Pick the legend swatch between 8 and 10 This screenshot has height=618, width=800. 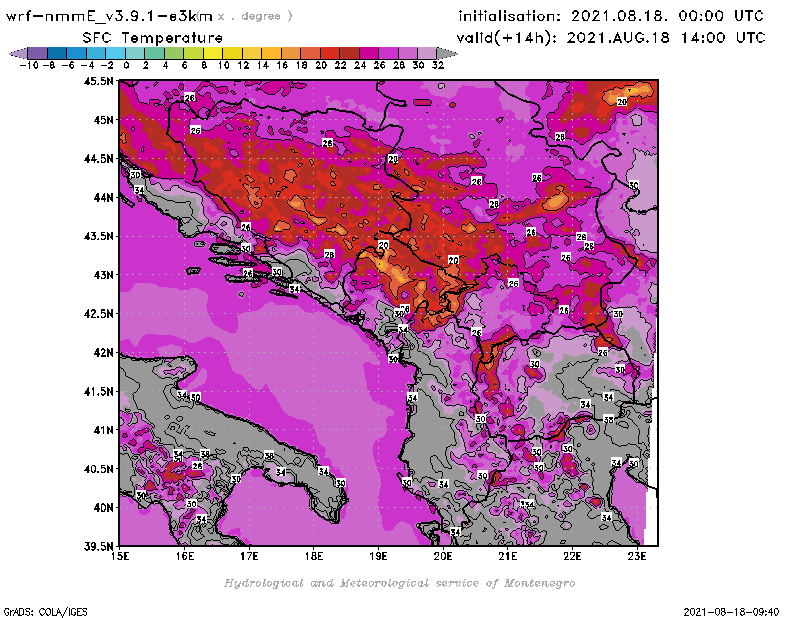pyautogui.click(x=213, y=53)
